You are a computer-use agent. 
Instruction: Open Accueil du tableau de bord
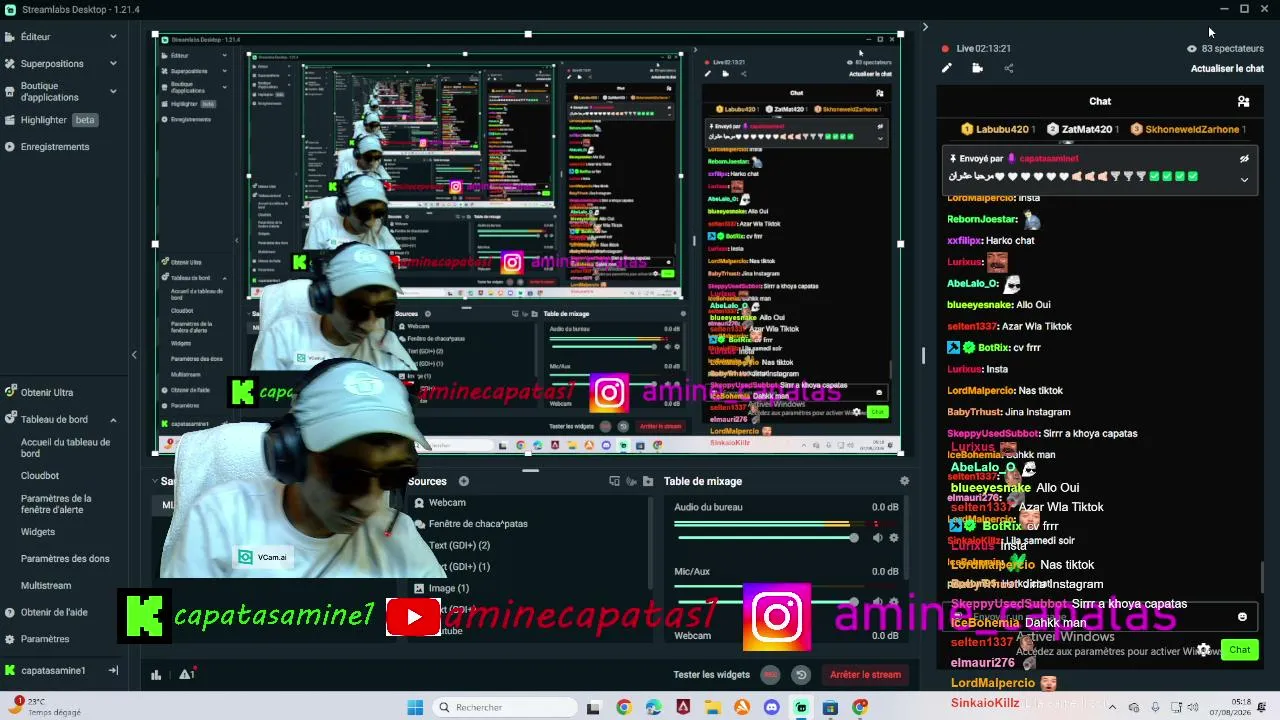point(66,448)
